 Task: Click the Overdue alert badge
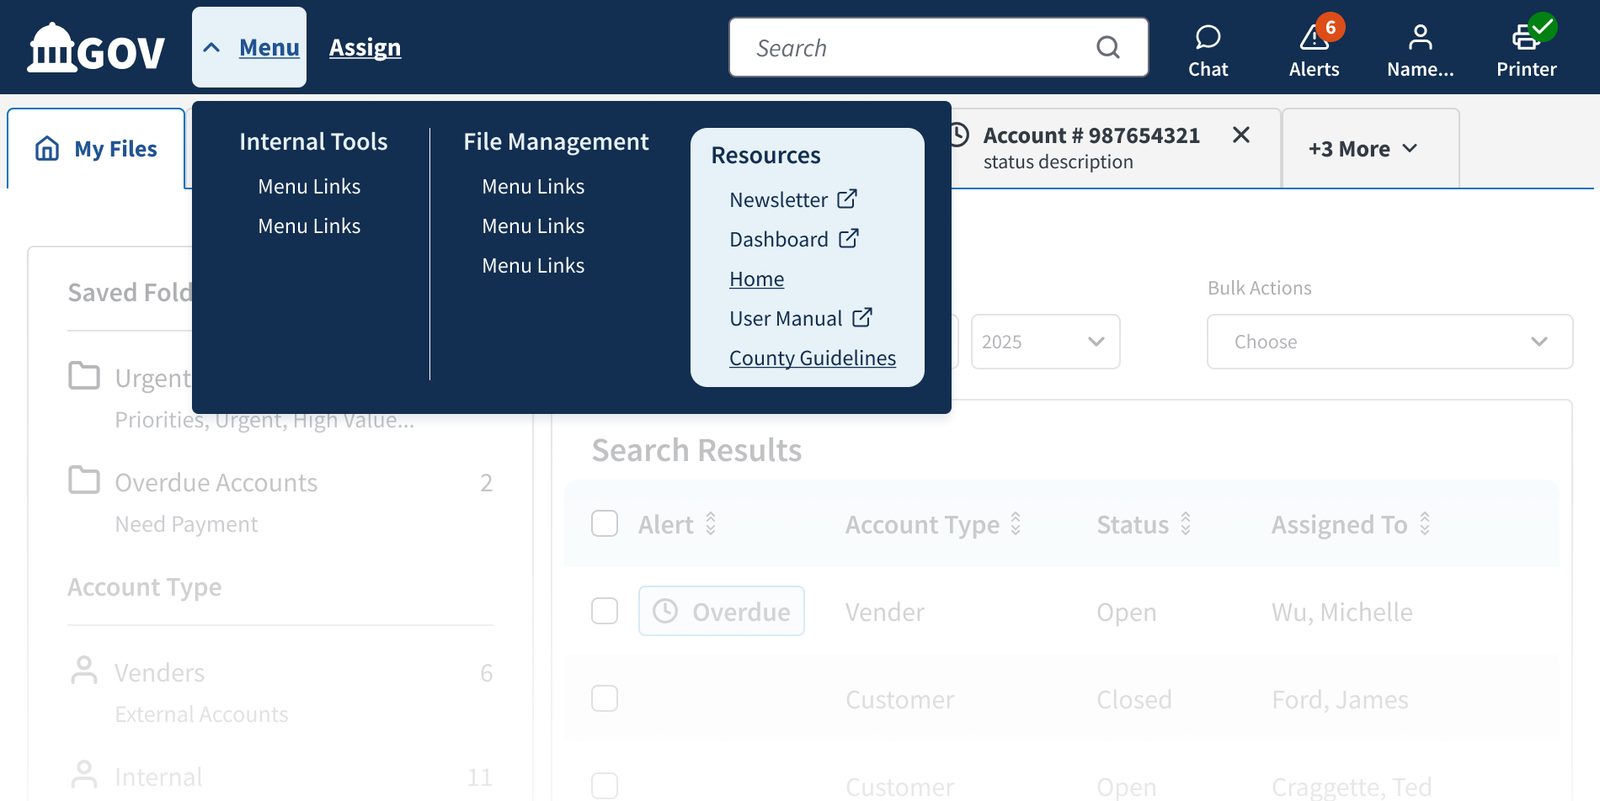click(721, 611)
